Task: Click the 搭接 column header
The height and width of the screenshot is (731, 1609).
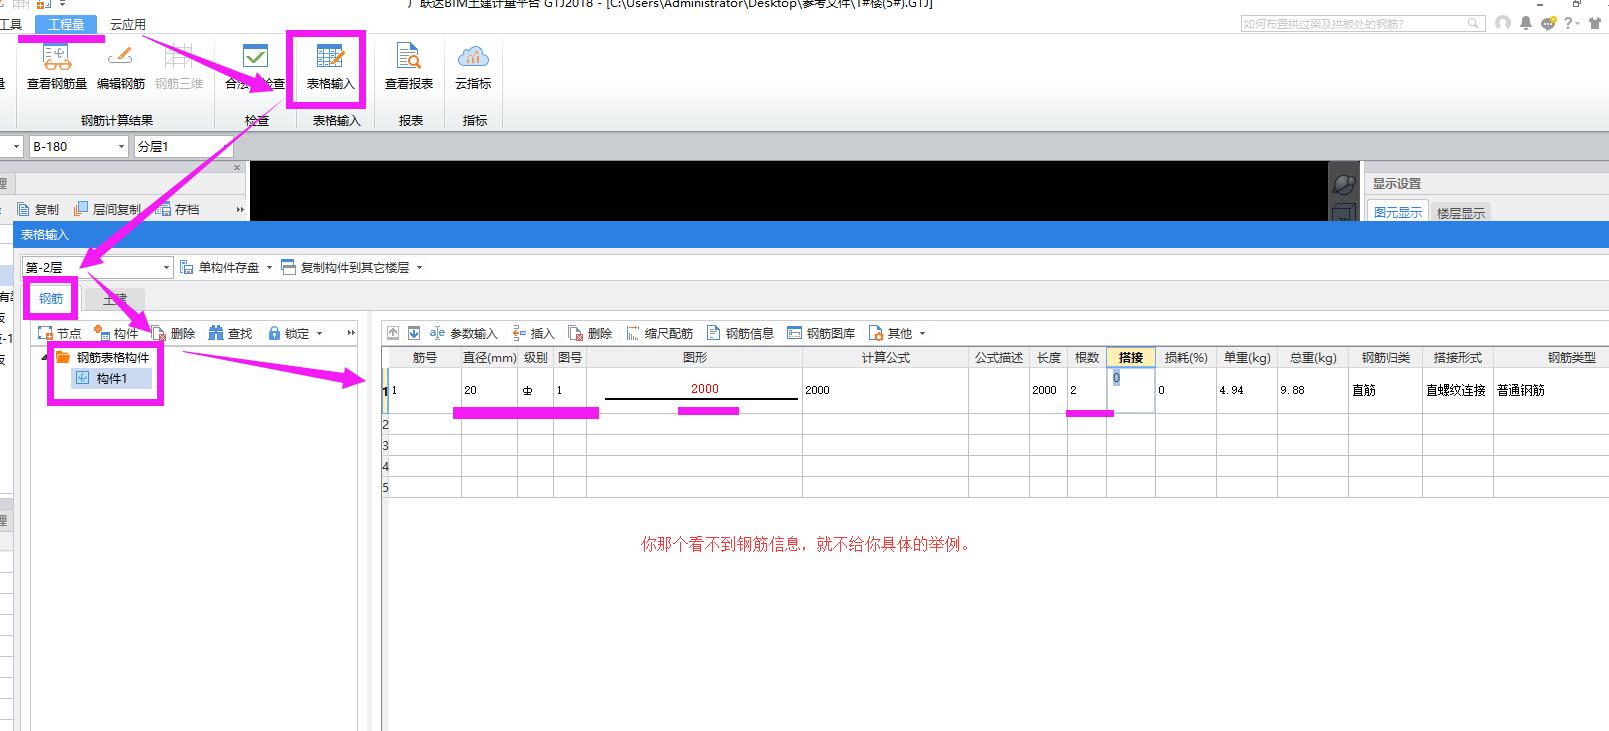Action: click(x=1131, y=357)
